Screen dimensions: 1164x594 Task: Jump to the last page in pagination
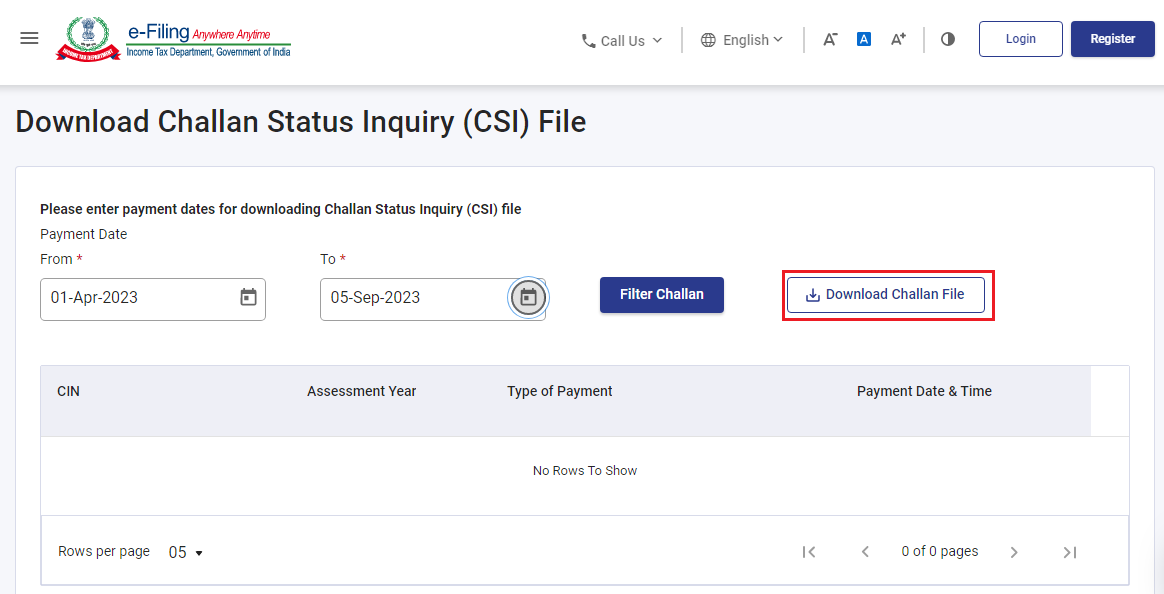tap(1069, 551)
